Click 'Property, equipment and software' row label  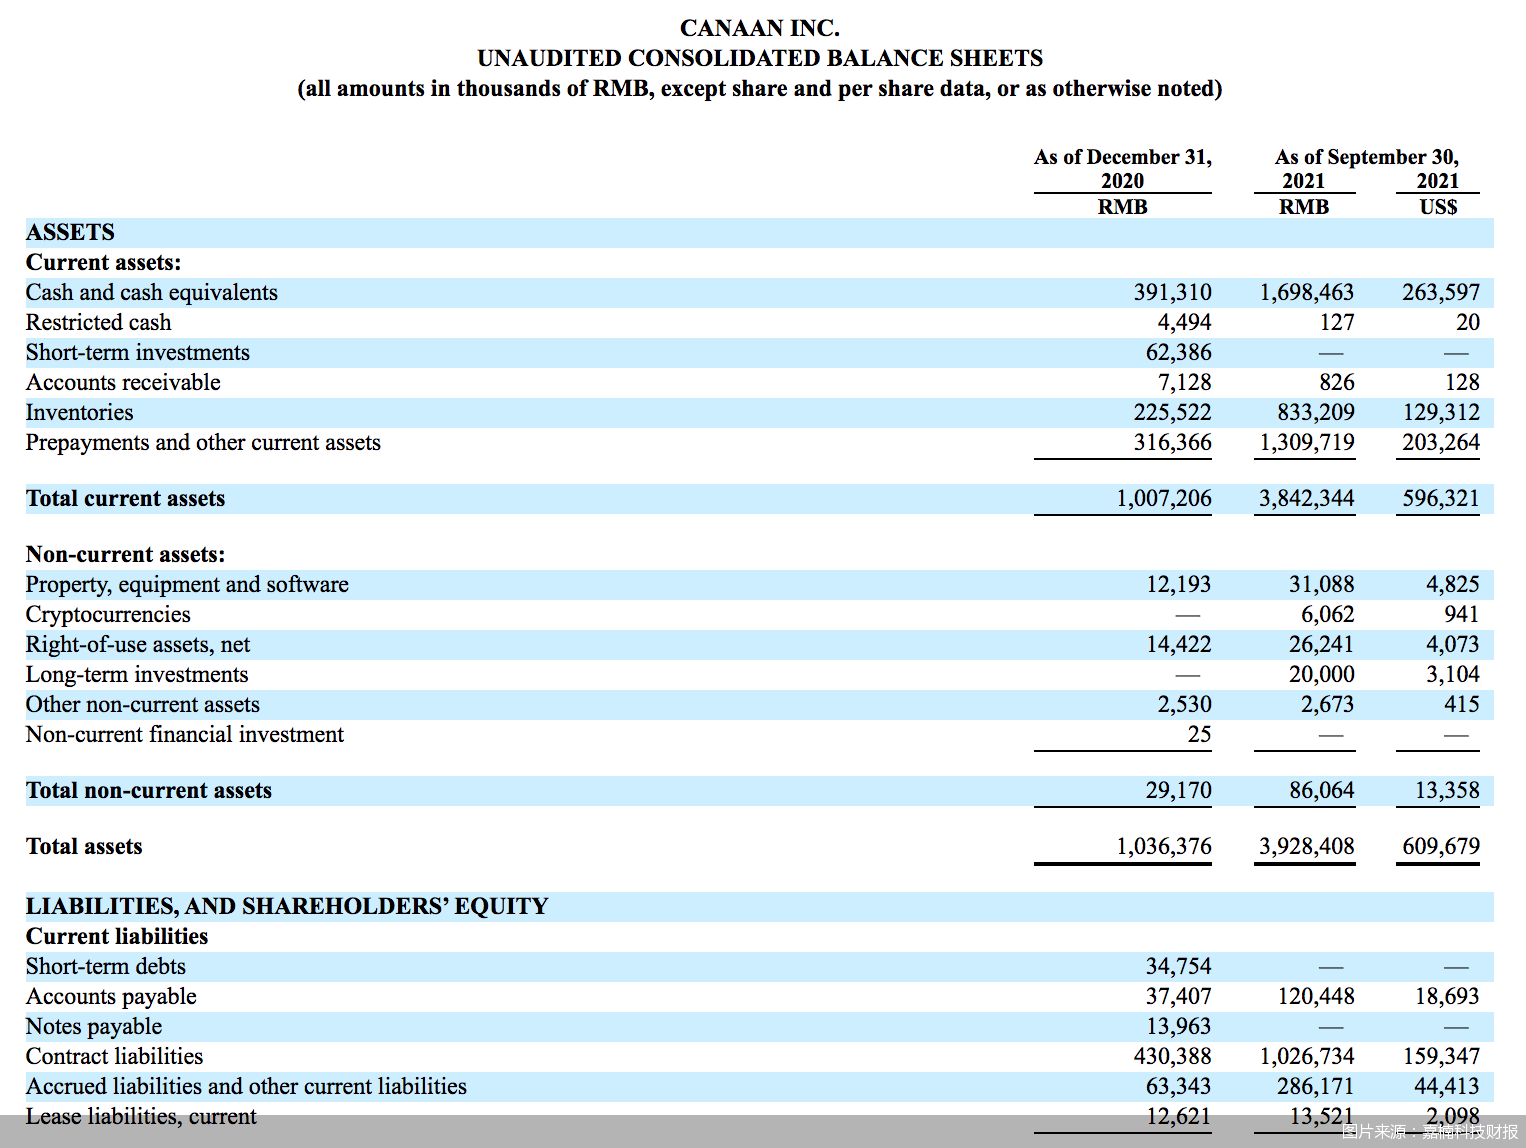(x=187, y=584)
